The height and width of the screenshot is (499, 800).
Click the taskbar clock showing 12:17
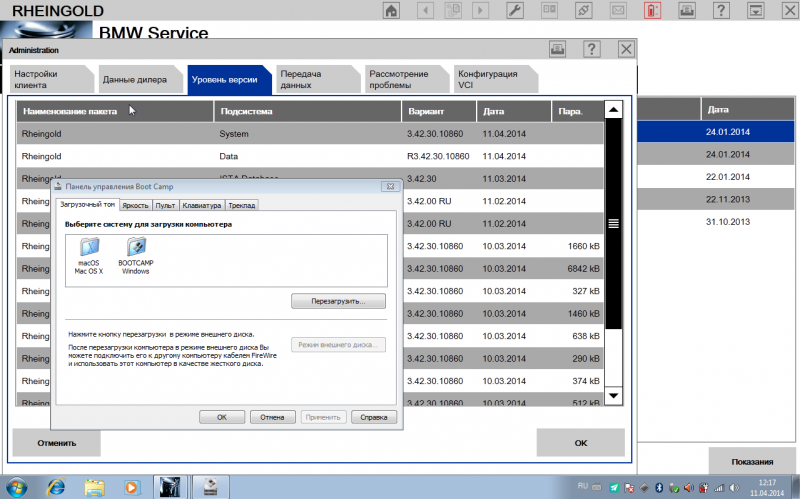767,487
